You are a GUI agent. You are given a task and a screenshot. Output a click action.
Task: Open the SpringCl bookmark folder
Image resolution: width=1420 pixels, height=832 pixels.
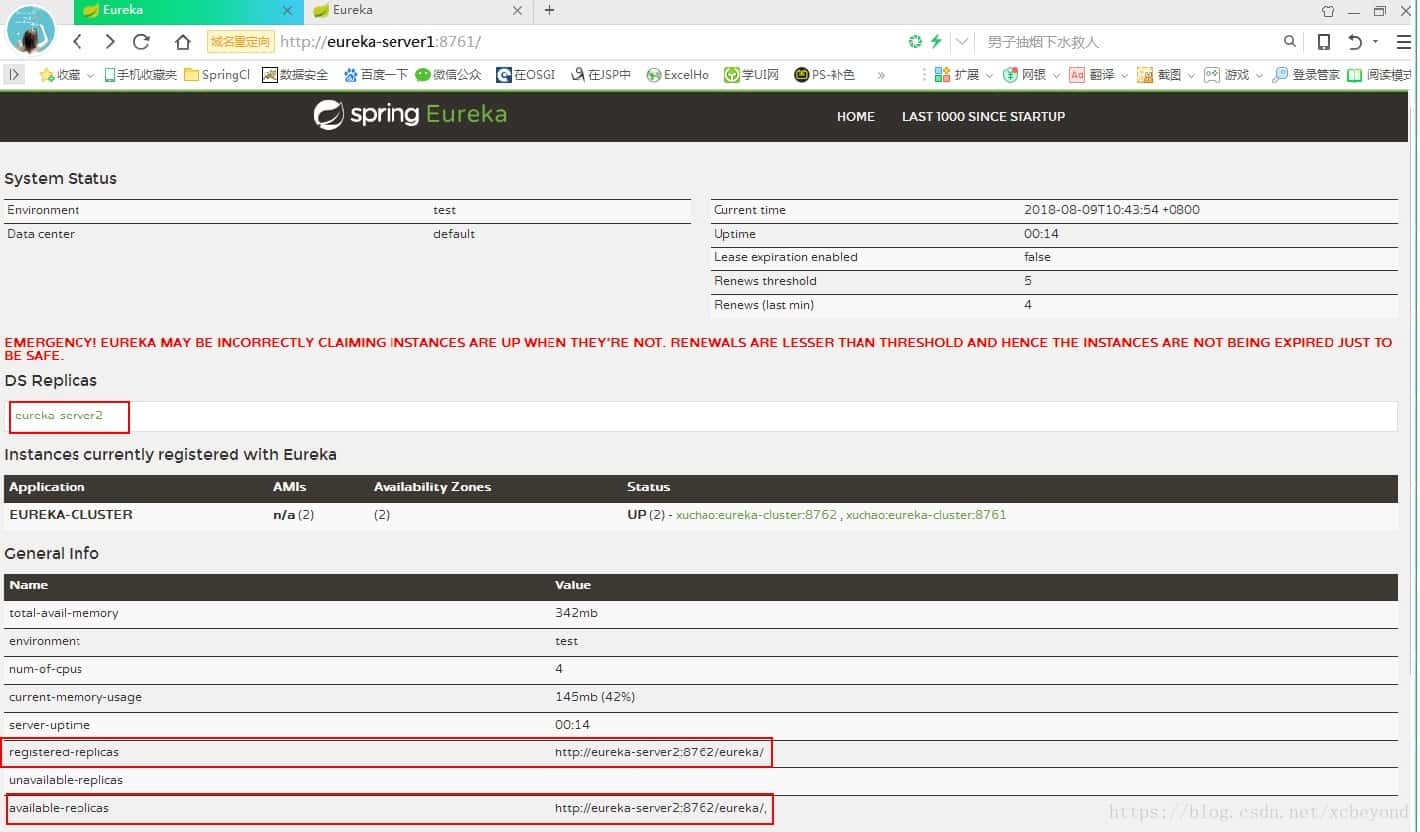(217, 74)
